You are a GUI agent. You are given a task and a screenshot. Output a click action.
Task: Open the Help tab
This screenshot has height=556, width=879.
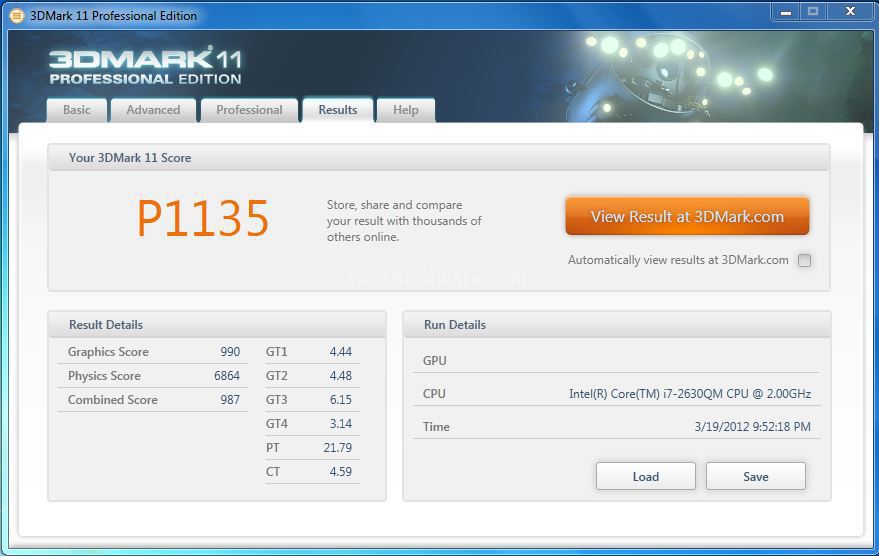coord(405,110)
